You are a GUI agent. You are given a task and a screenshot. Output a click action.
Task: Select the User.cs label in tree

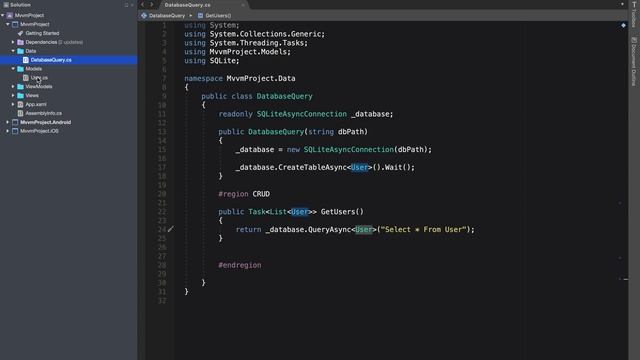(39, 78)
